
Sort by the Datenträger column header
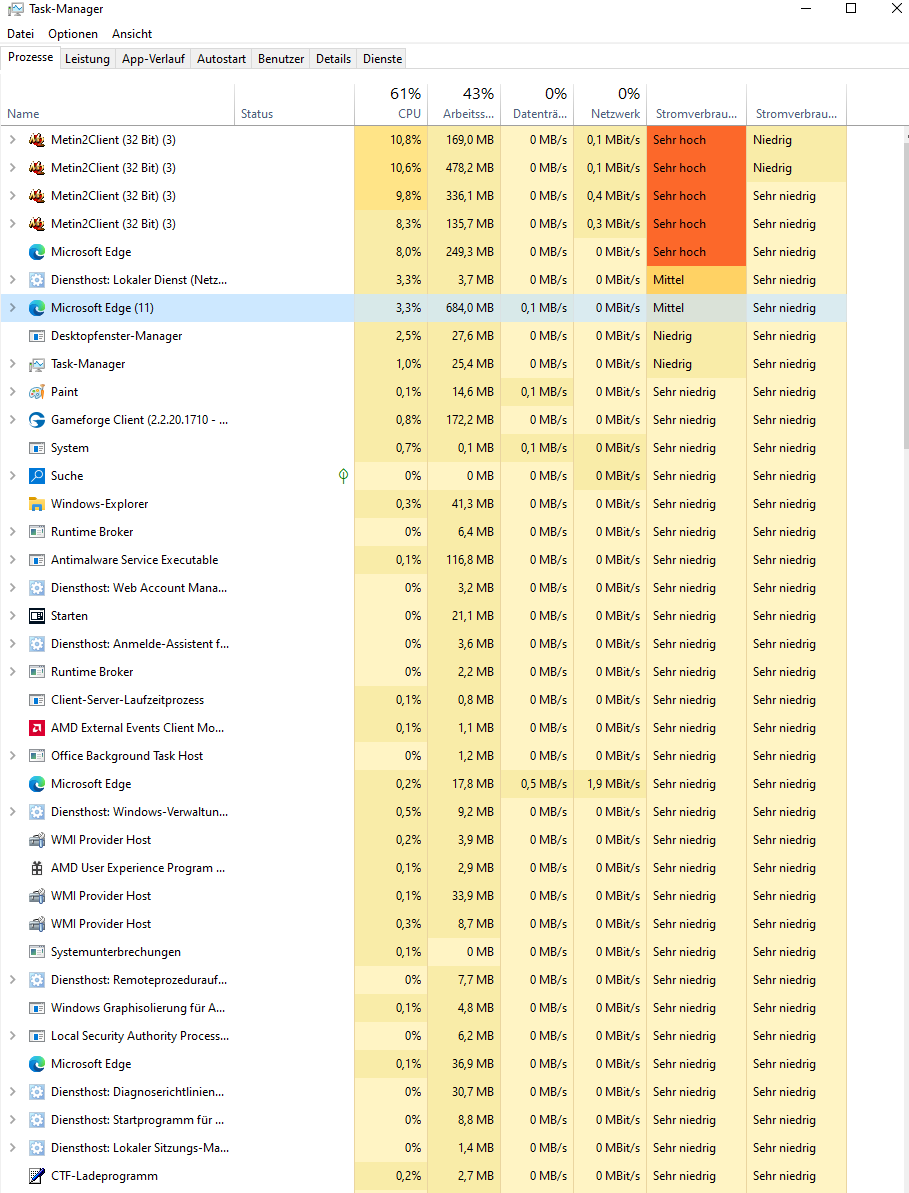tap(537, 103)
